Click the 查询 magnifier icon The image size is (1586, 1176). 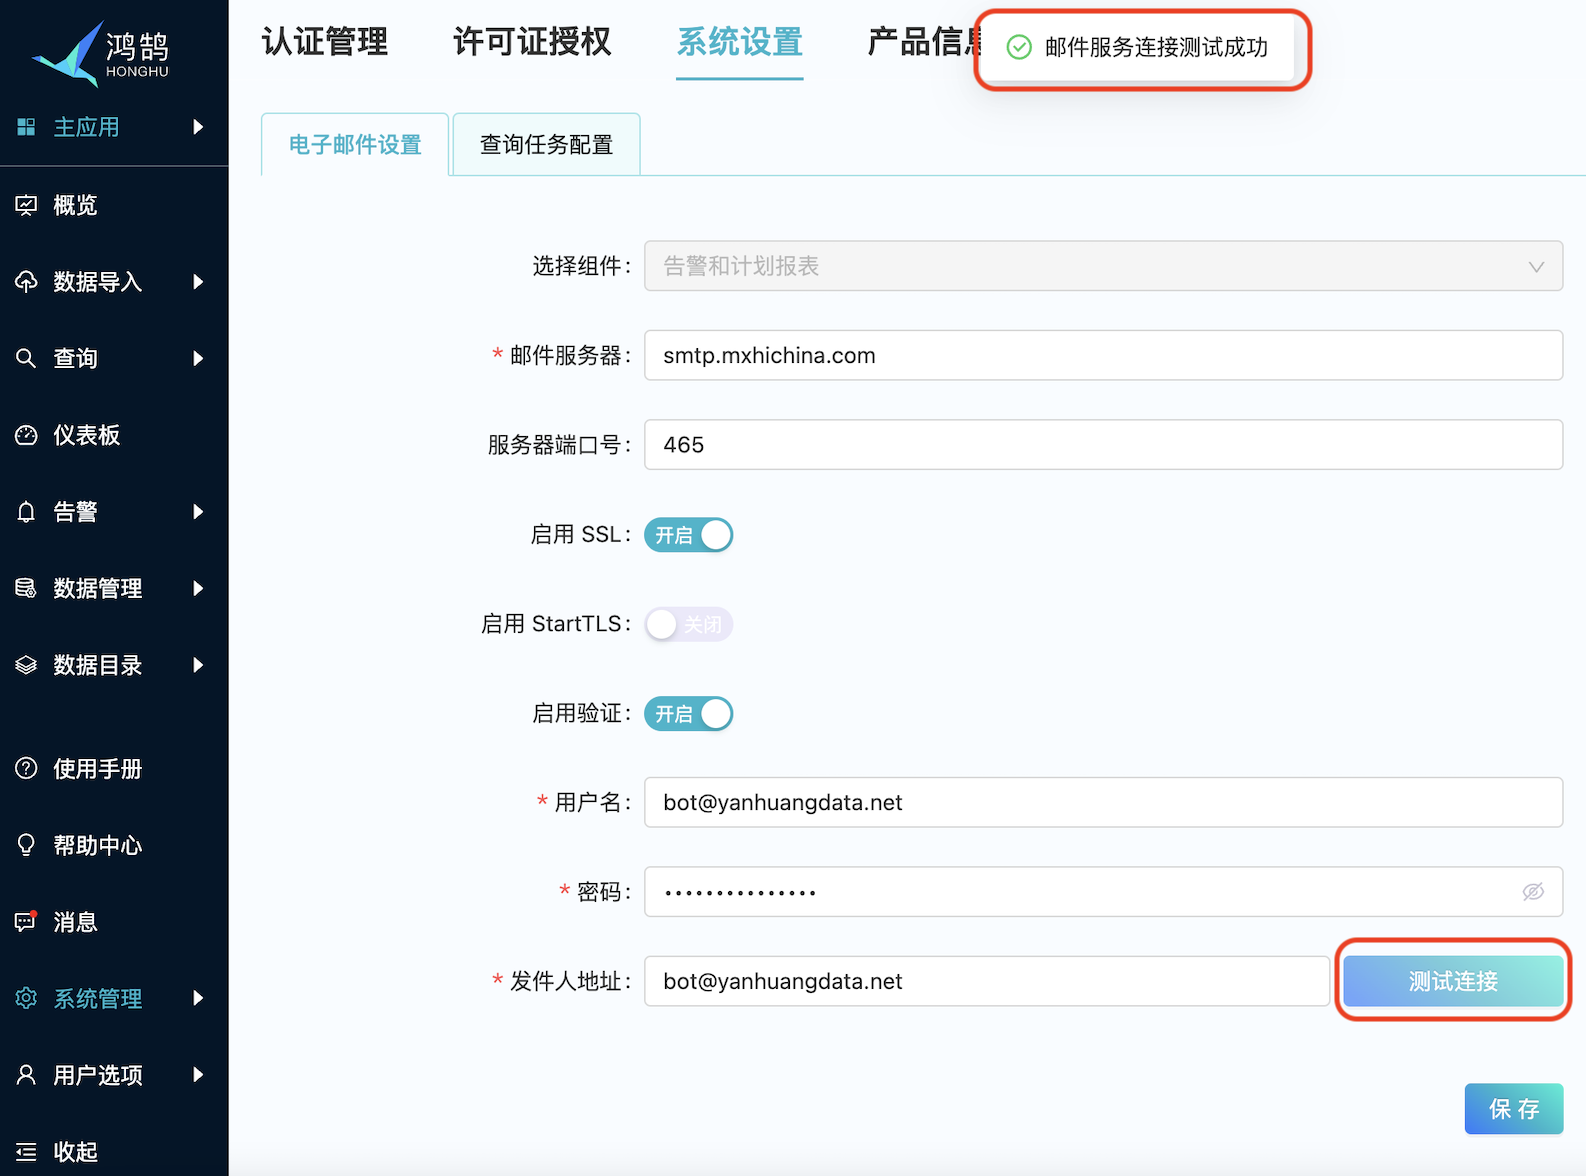click(x=26, y=358)
